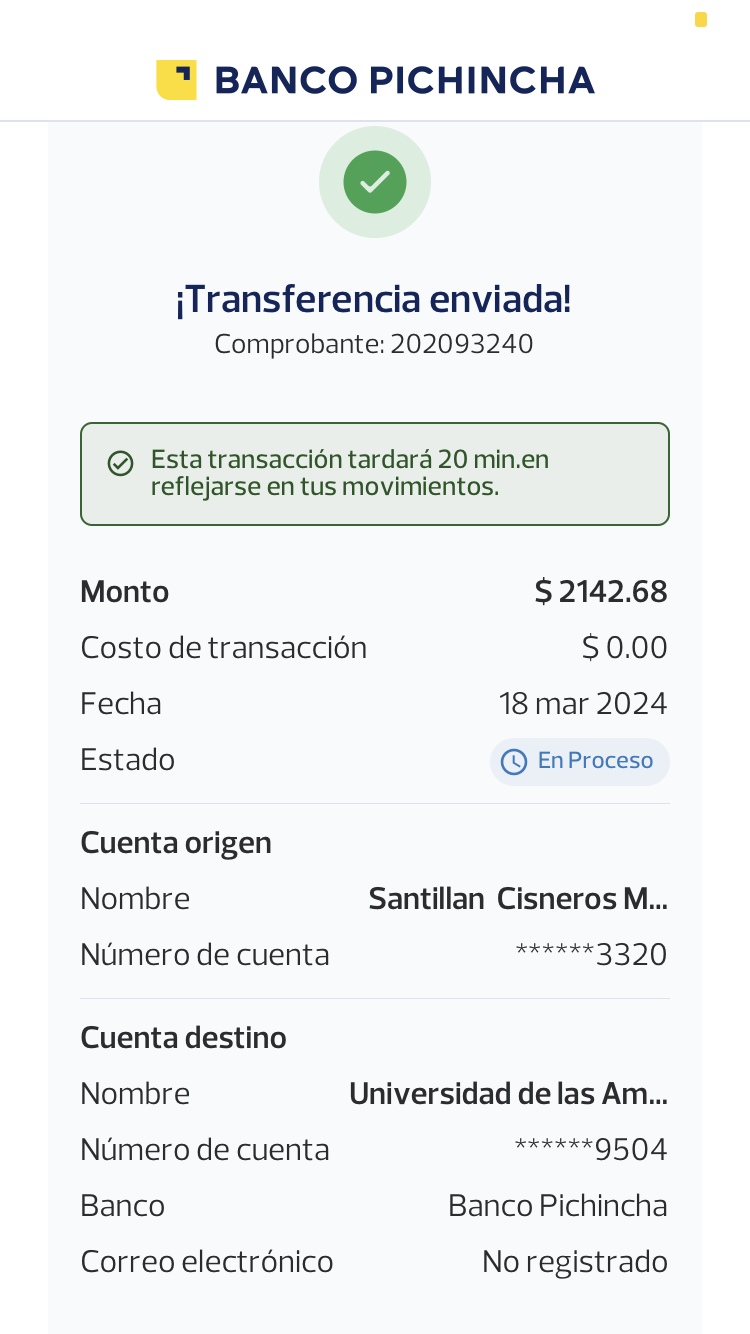The width and height of the screenshot is (750, 1334).
Task: Tap destination account number ******9504
Action: pyautogui.click(x=591, y=1150)
